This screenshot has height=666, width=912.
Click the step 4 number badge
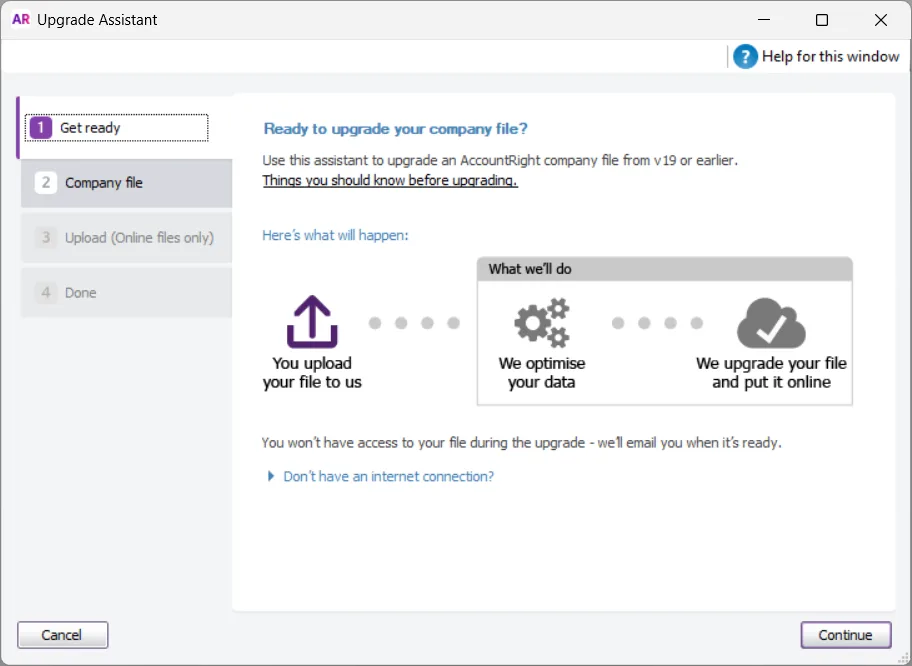[x=45, y=293]
